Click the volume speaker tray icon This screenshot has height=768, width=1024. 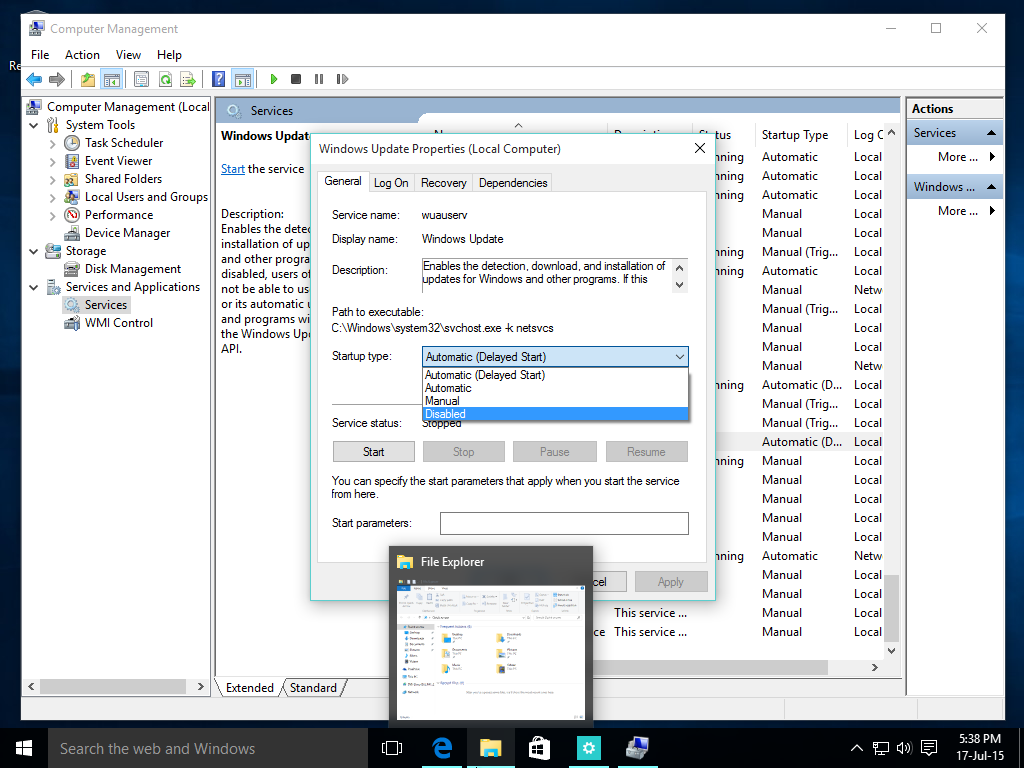click(904, 748)
